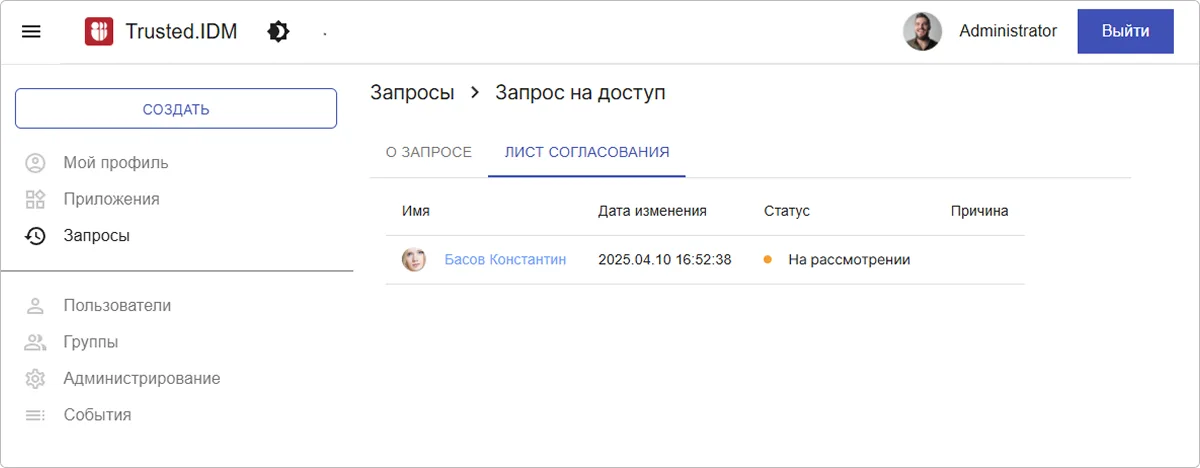The width and height of the screenshot is (1200, 468).
Task: Open the hamburger navigation menu
Action: click(x=31, y=32)
